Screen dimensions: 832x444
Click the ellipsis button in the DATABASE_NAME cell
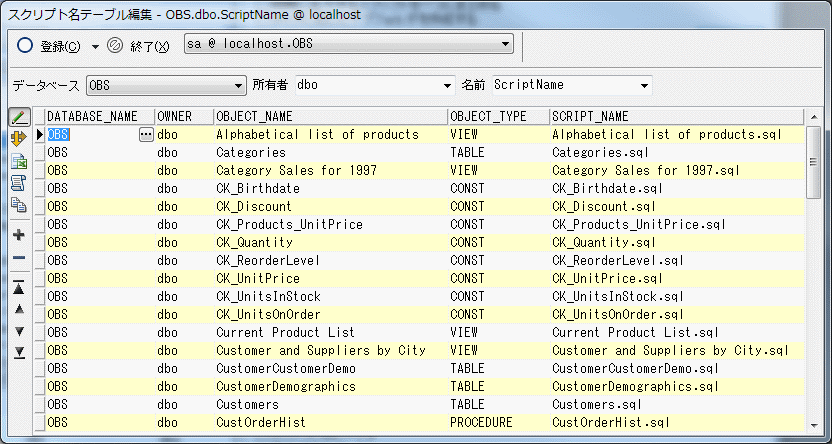[146, 134]
